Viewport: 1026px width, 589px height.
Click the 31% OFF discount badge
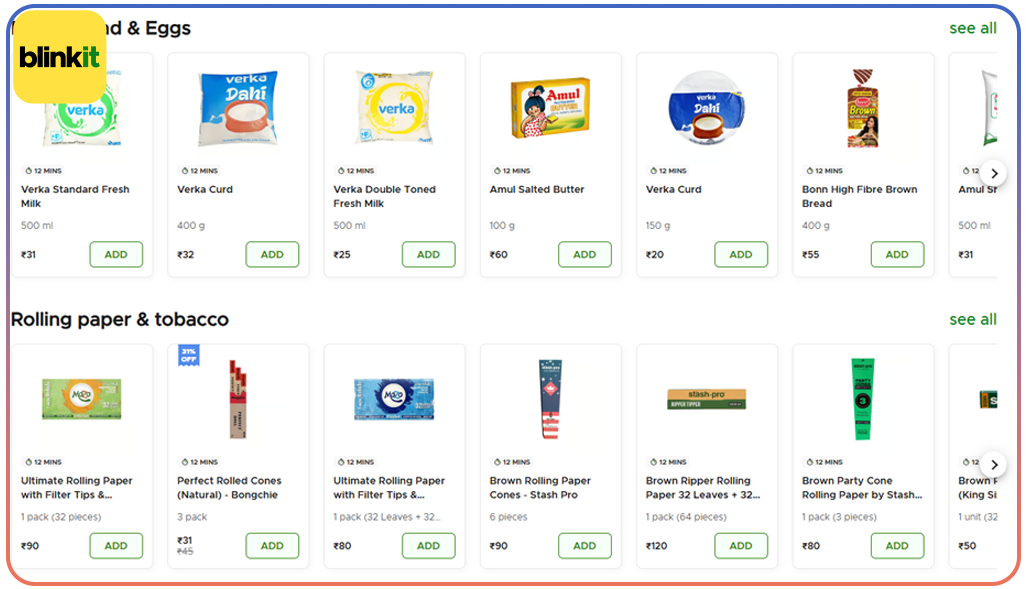pos(188,355)
